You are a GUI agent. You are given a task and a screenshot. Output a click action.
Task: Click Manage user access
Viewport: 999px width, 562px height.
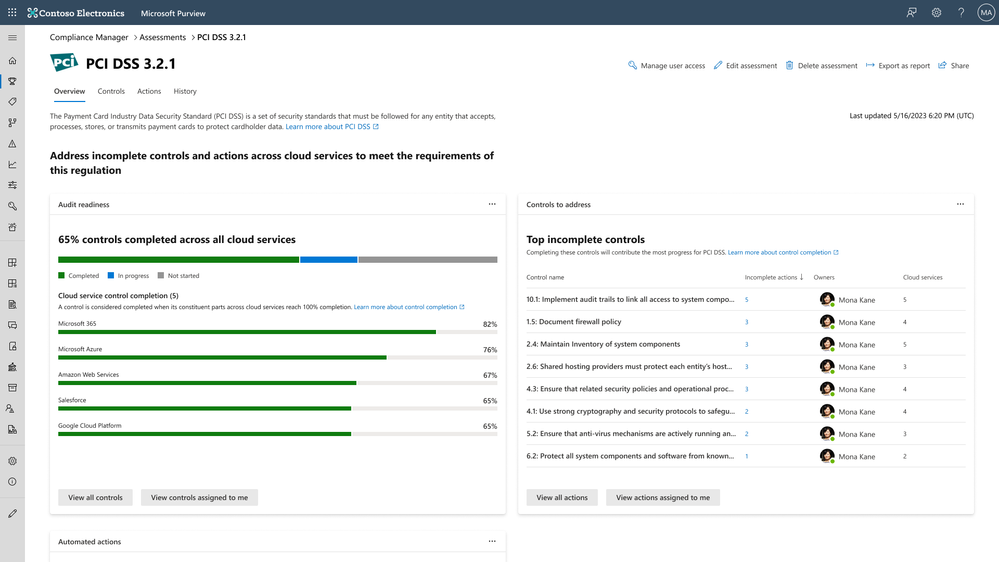(666, 65)
